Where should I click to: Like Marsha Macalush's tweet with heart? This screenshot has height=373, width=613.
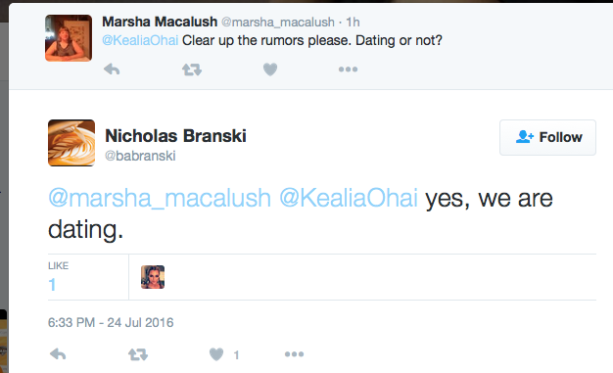(x=270, y=70)
